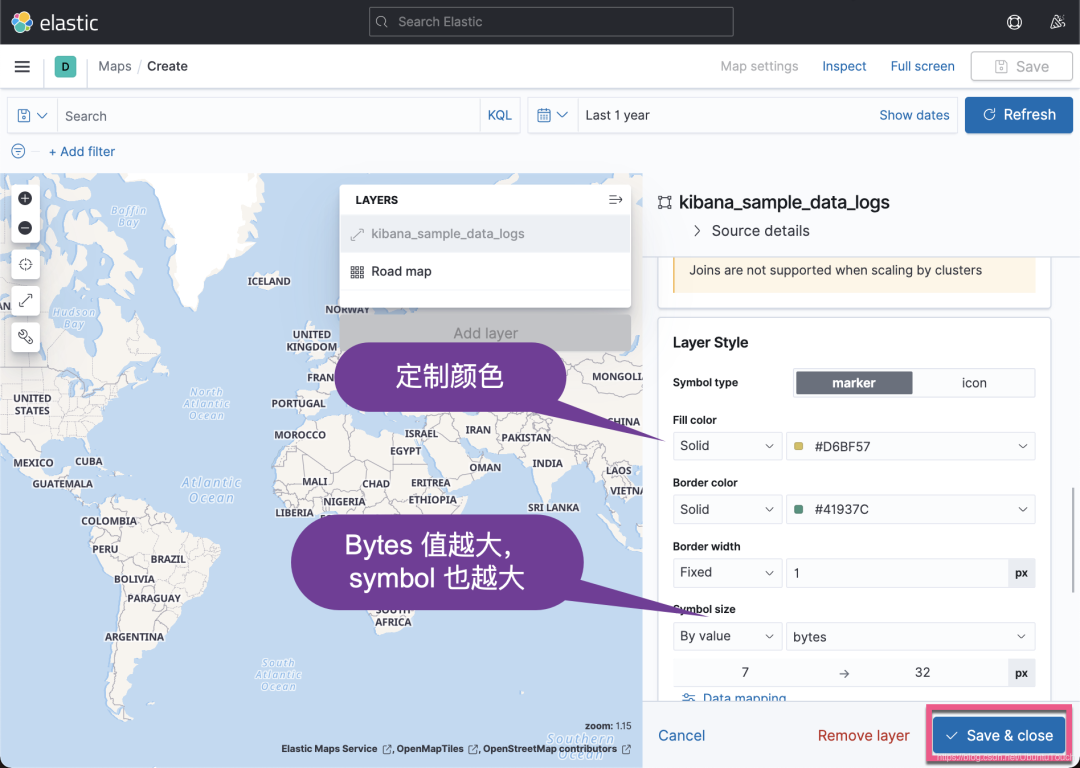Open Map settings
The height and width of the screenshot is (768, 1080).
coord(759,66)
